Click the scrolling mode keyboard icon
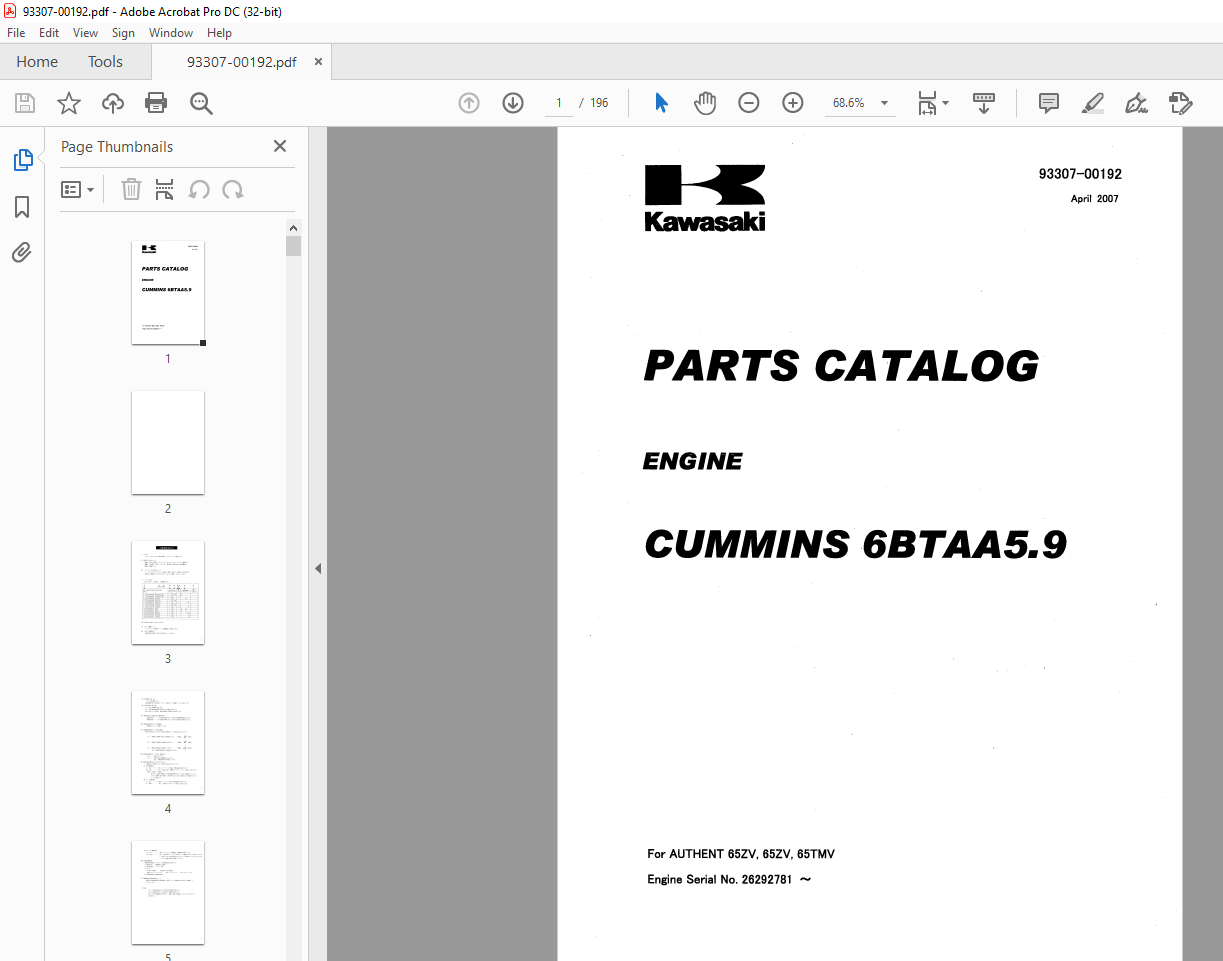1223x961 pixels. [984, 103]
